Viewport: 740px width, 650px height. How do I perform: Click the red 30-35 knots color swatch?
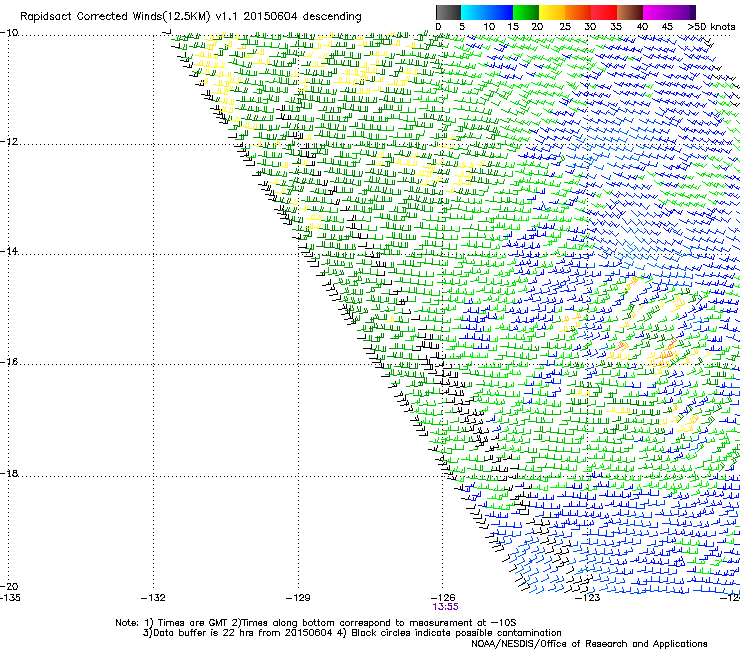pyautogui.click(x=604, y=12)
